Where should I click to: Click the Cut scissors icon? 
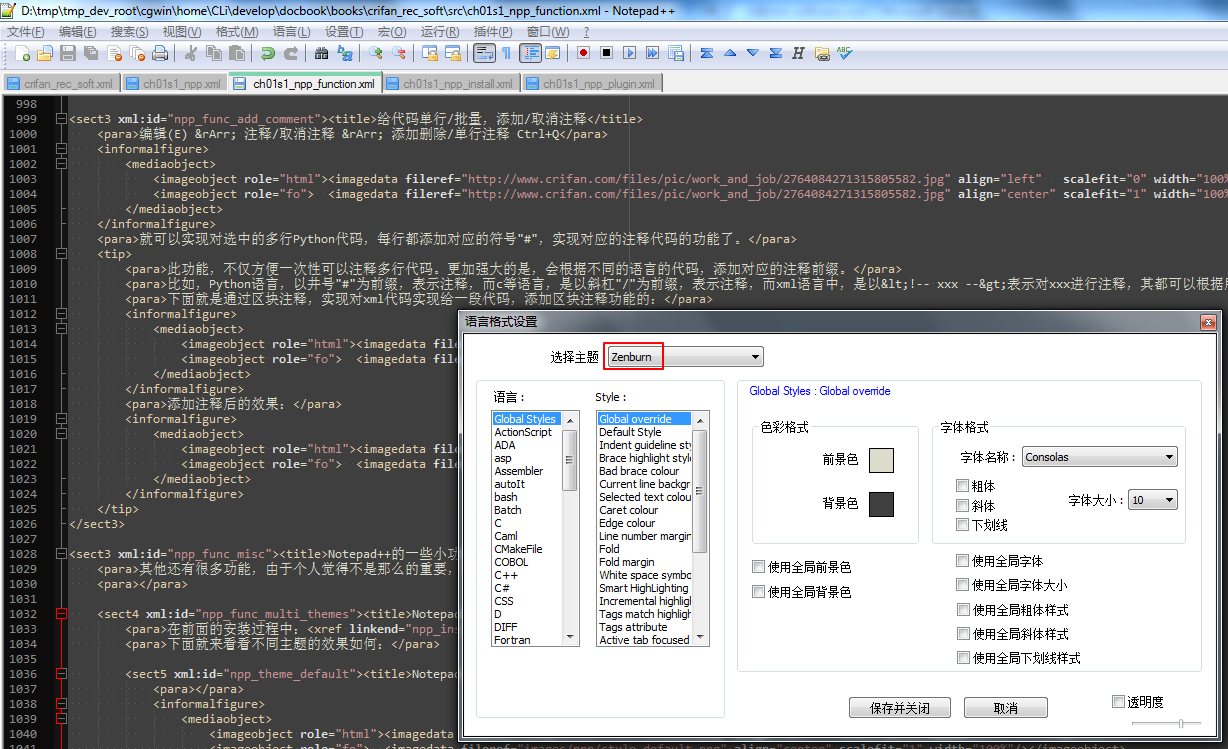pyautogui.click(x=190, y=53)
